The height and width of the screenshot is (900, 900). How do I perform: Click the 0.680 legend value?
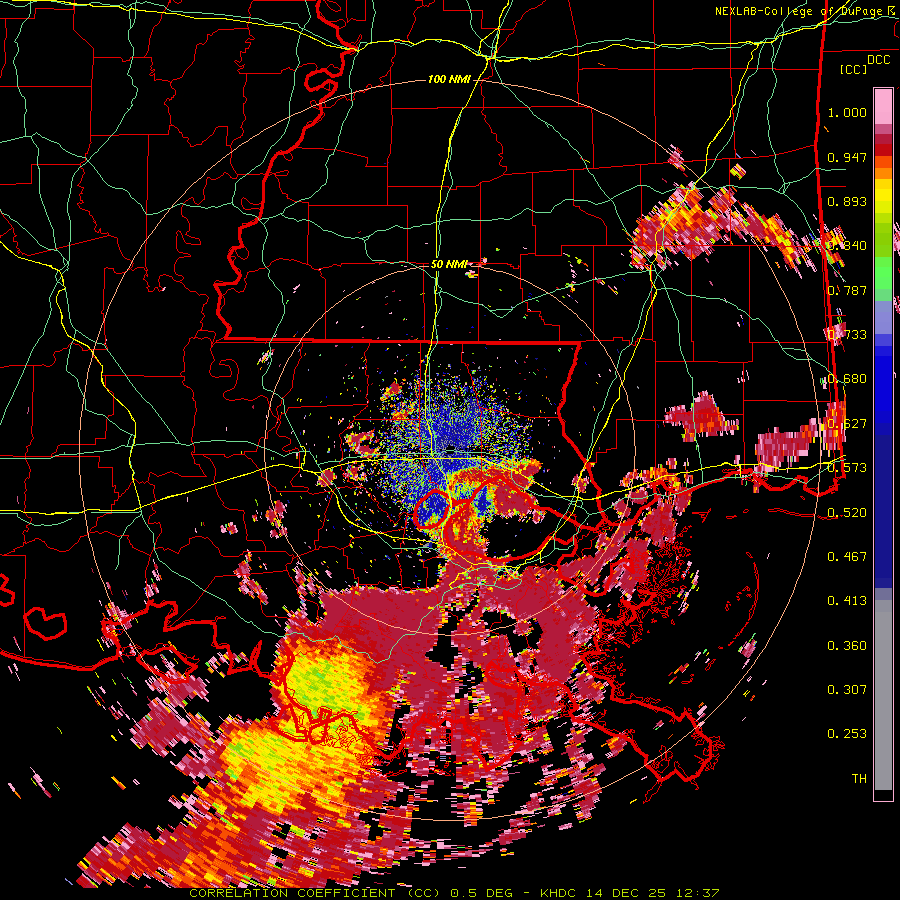847,378
